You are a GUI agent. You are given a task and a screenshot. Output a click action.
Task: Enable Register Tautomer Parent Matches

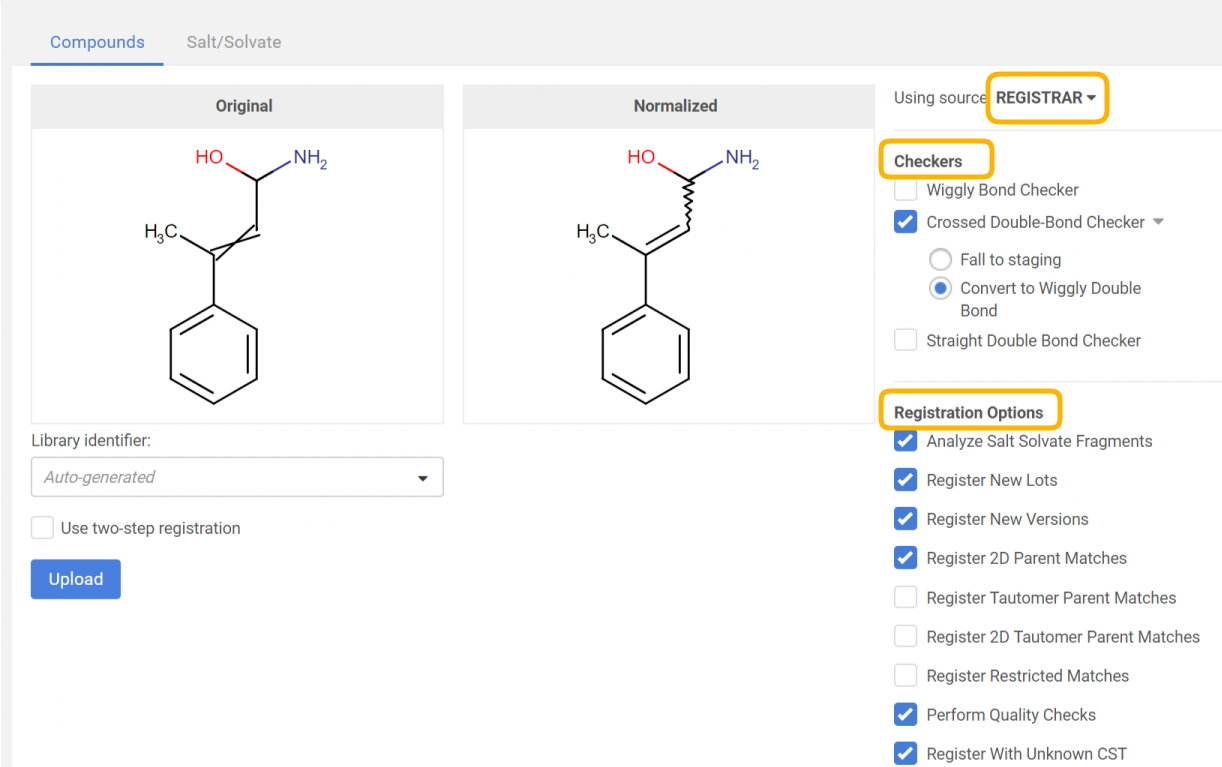[906, 598]
